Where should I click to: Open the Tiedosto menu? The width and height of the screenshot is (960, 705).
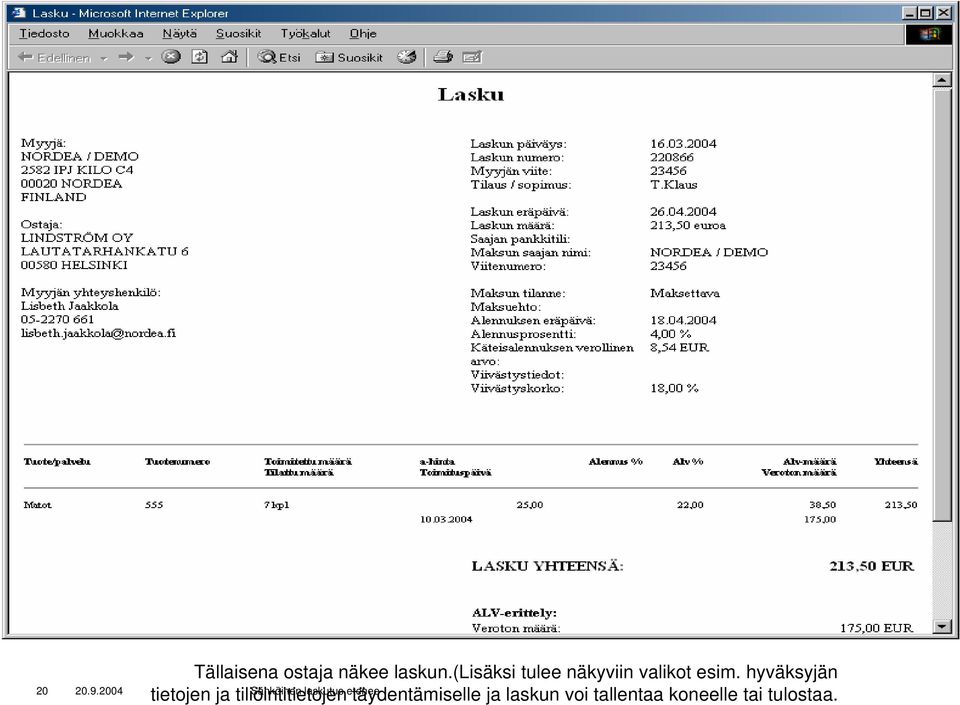tap(44, 34)
